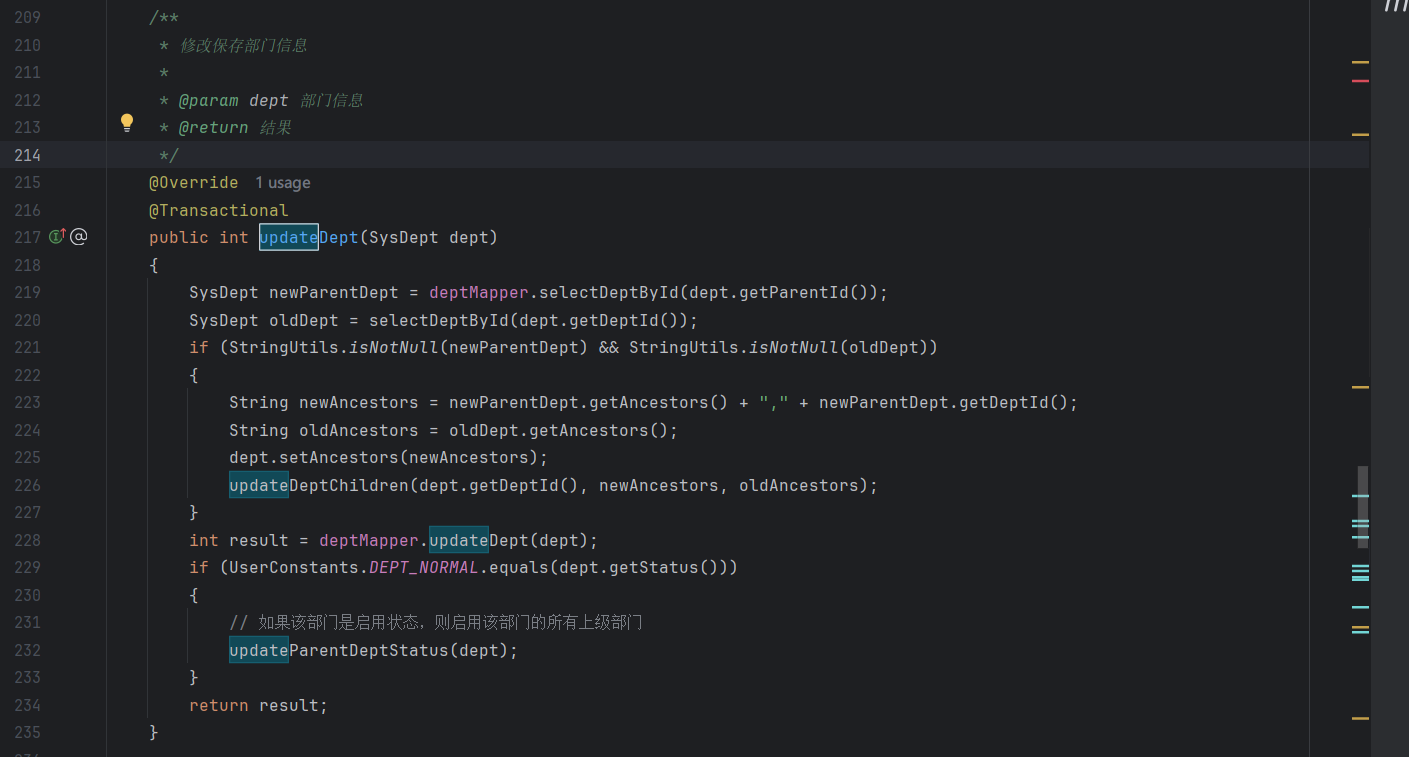Click the "public int" keywords on line 217
1409x757 pixels.
pyautogui.click(x=199, y=237)
